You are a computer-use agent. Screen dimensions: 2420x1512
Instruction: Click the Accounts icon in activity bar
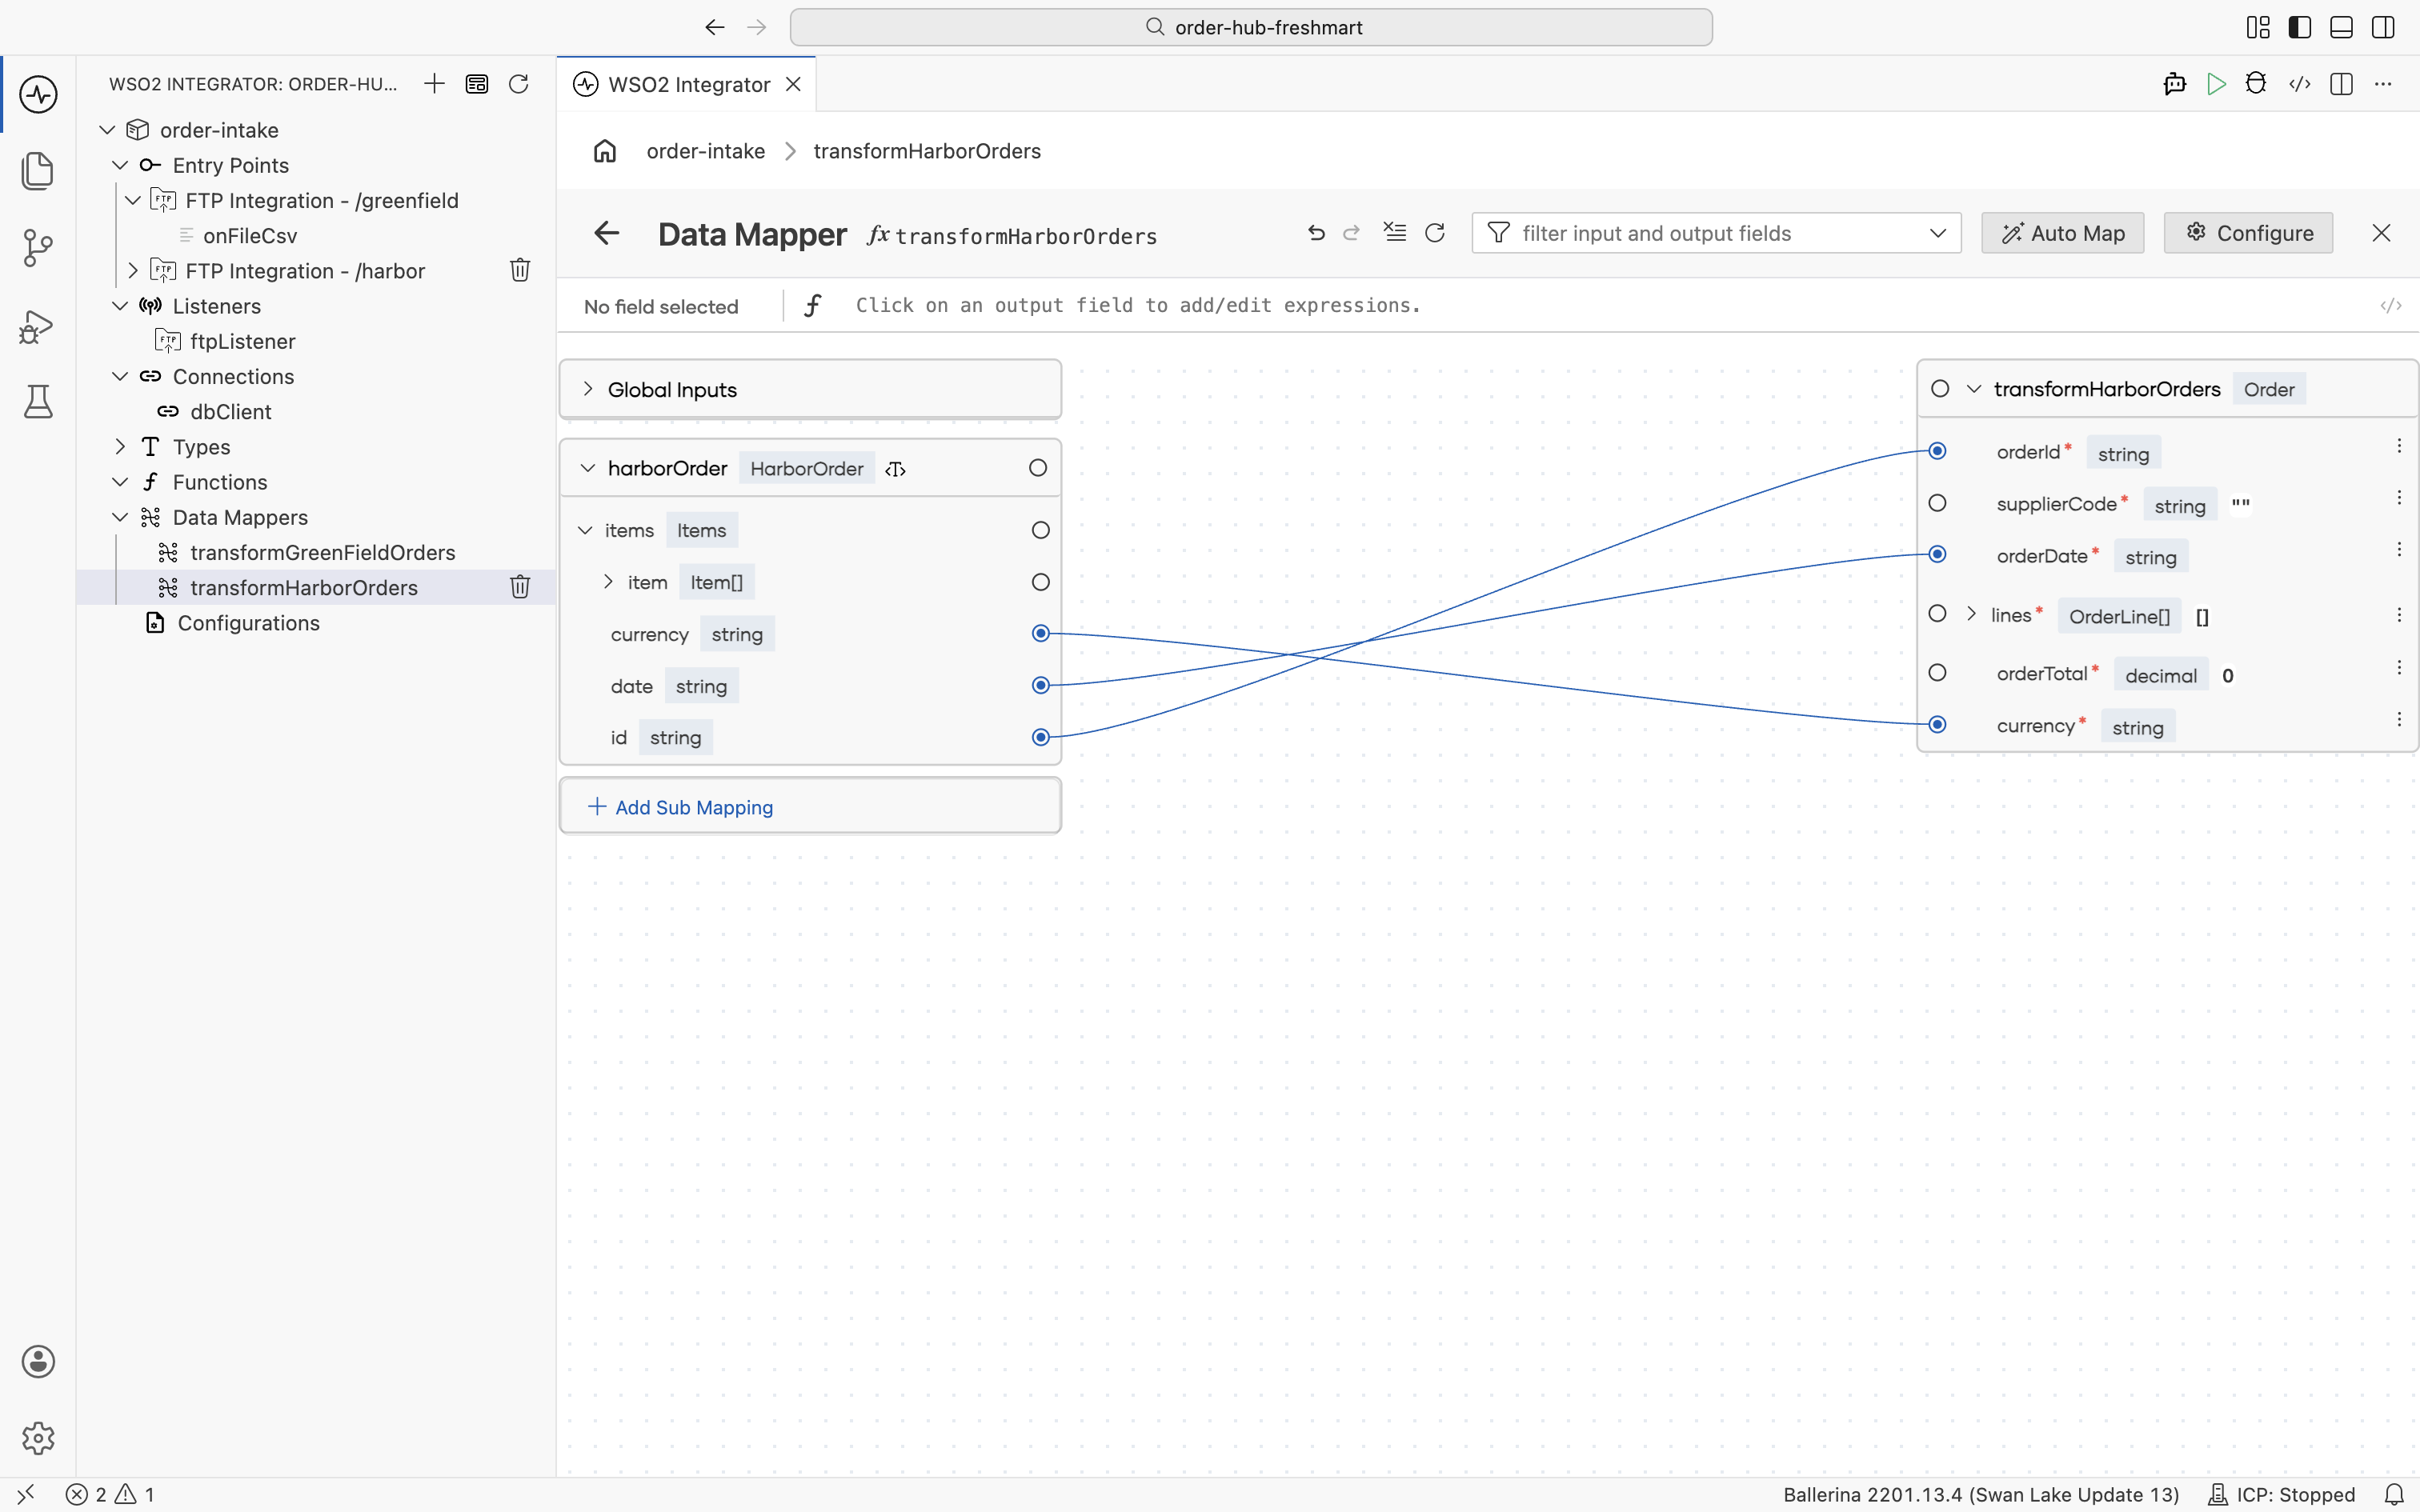click(x=38, y=1362)
